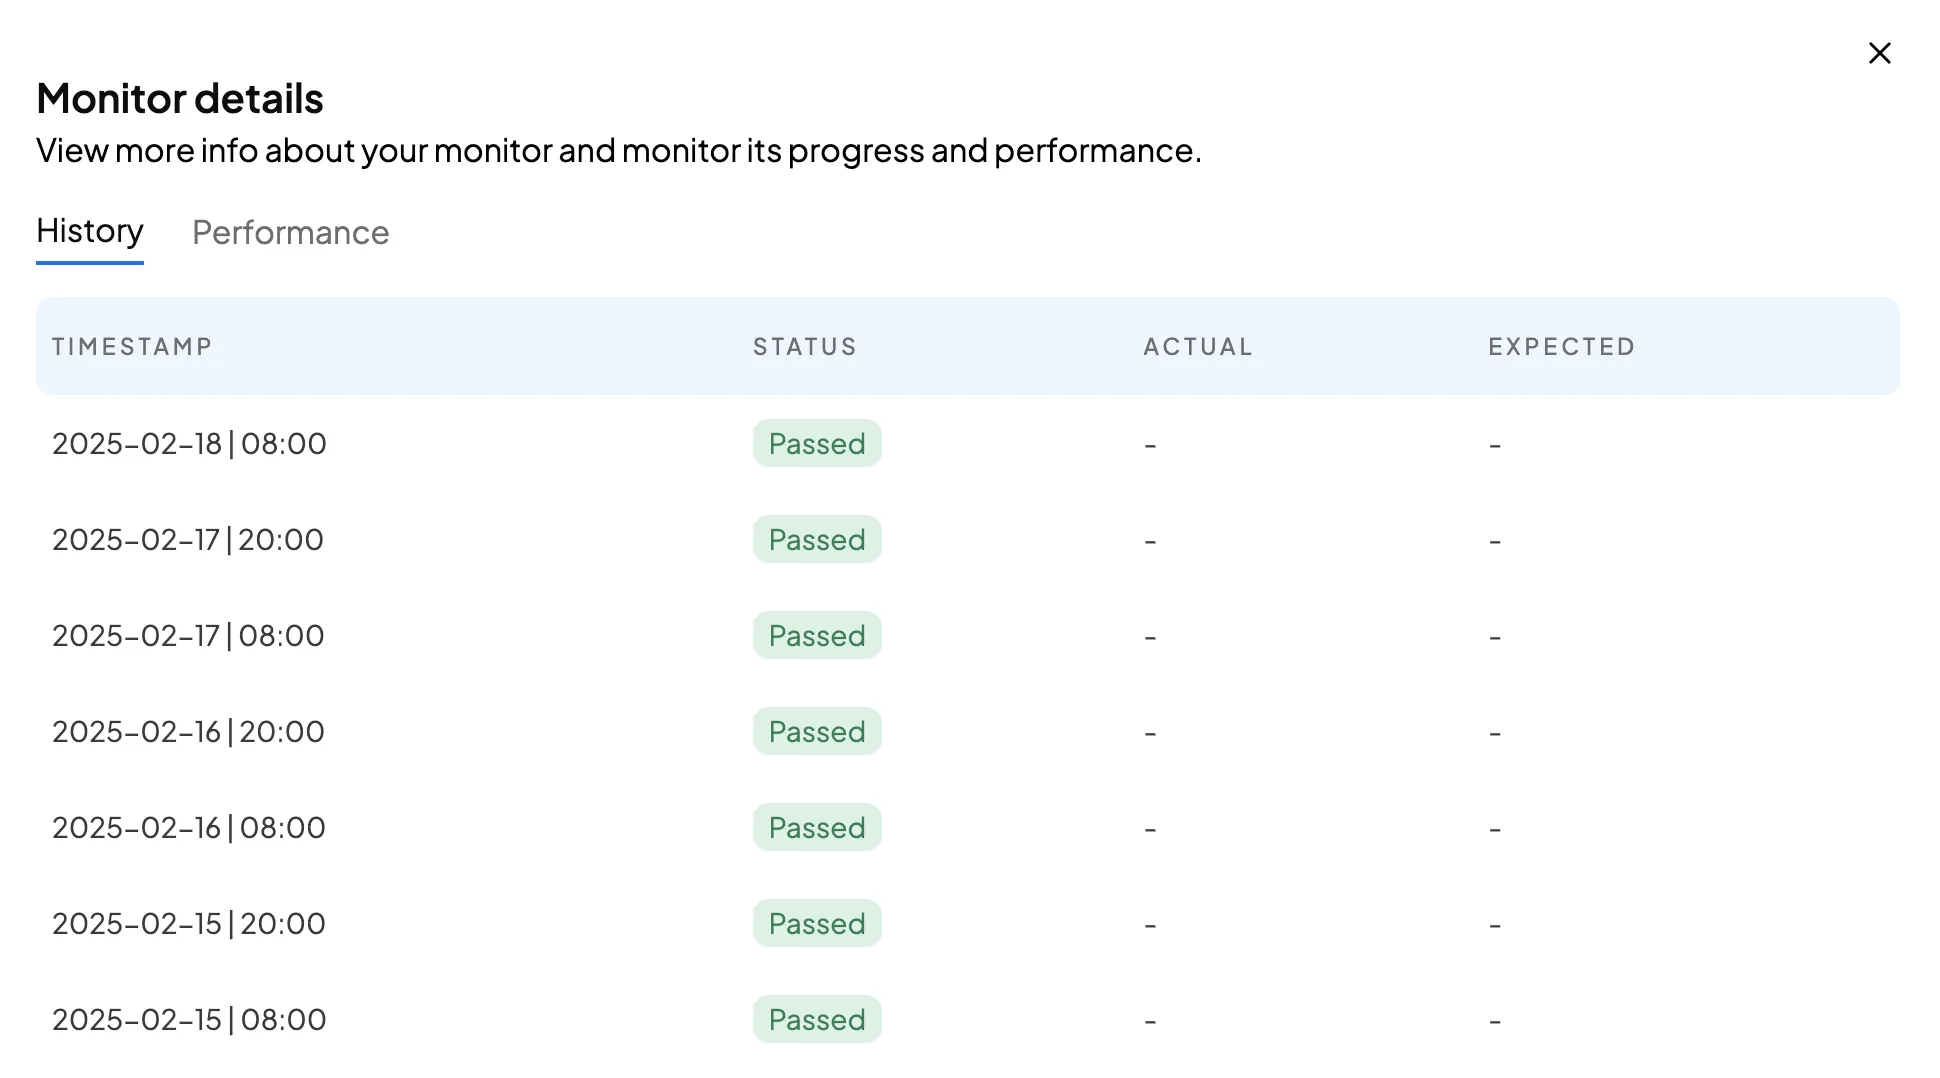Click Passed badge for 2025-02-15 20:00
Screen dimensions: 1940x1078
(817, 924)
